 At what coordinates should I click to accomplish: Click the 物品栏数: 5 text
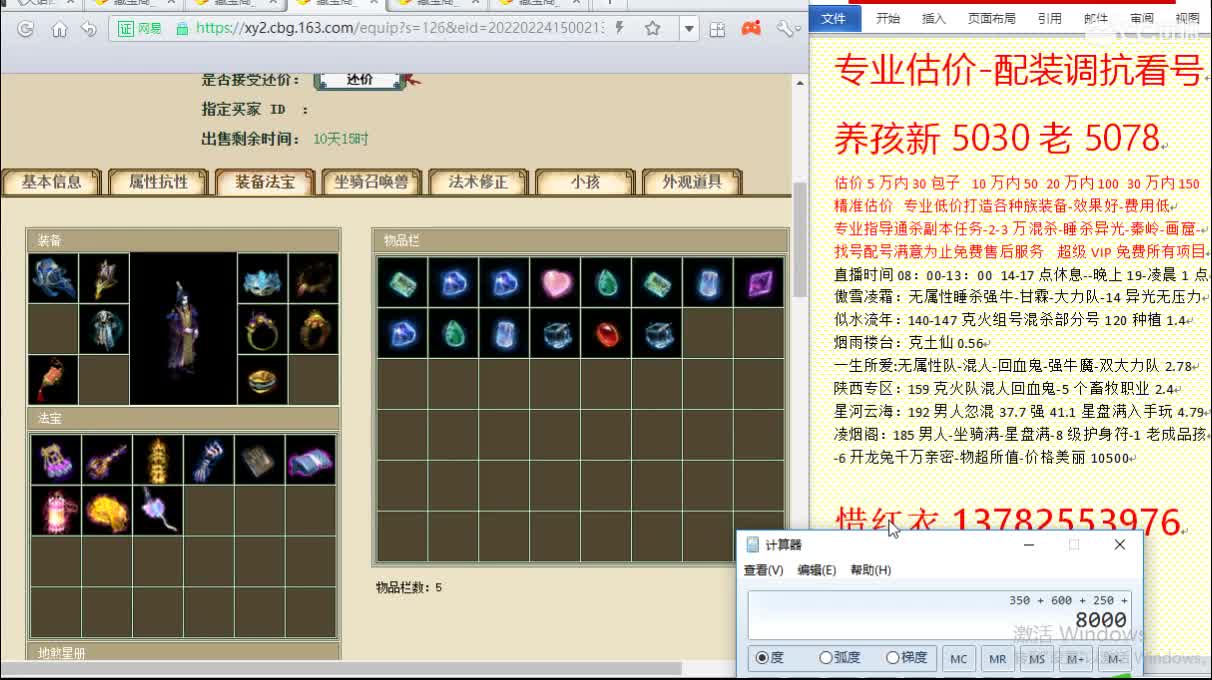click(409, 588)
